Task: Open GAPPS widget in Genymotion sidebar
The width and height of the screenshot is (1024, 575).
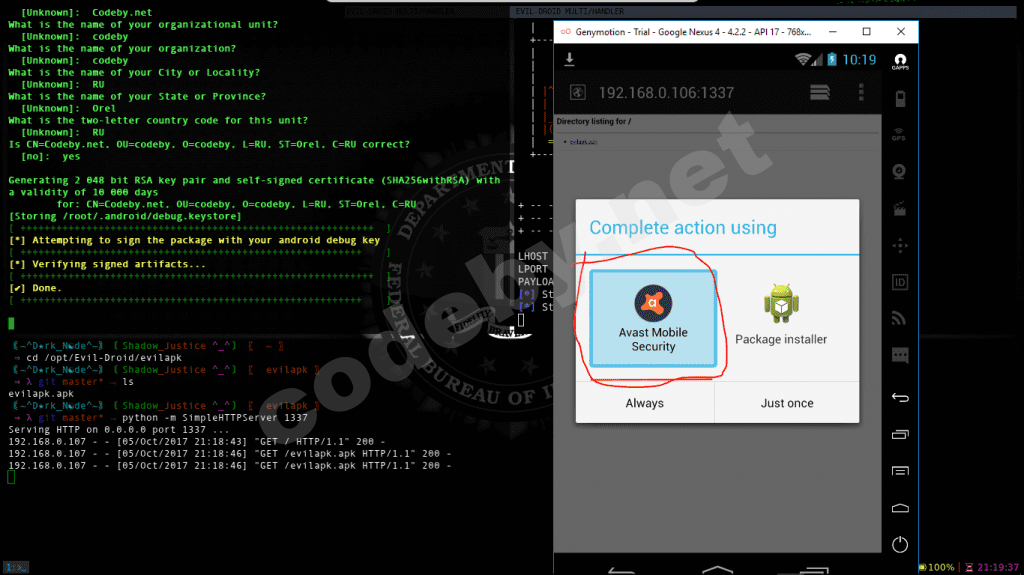Action: (x=900, y=62)
